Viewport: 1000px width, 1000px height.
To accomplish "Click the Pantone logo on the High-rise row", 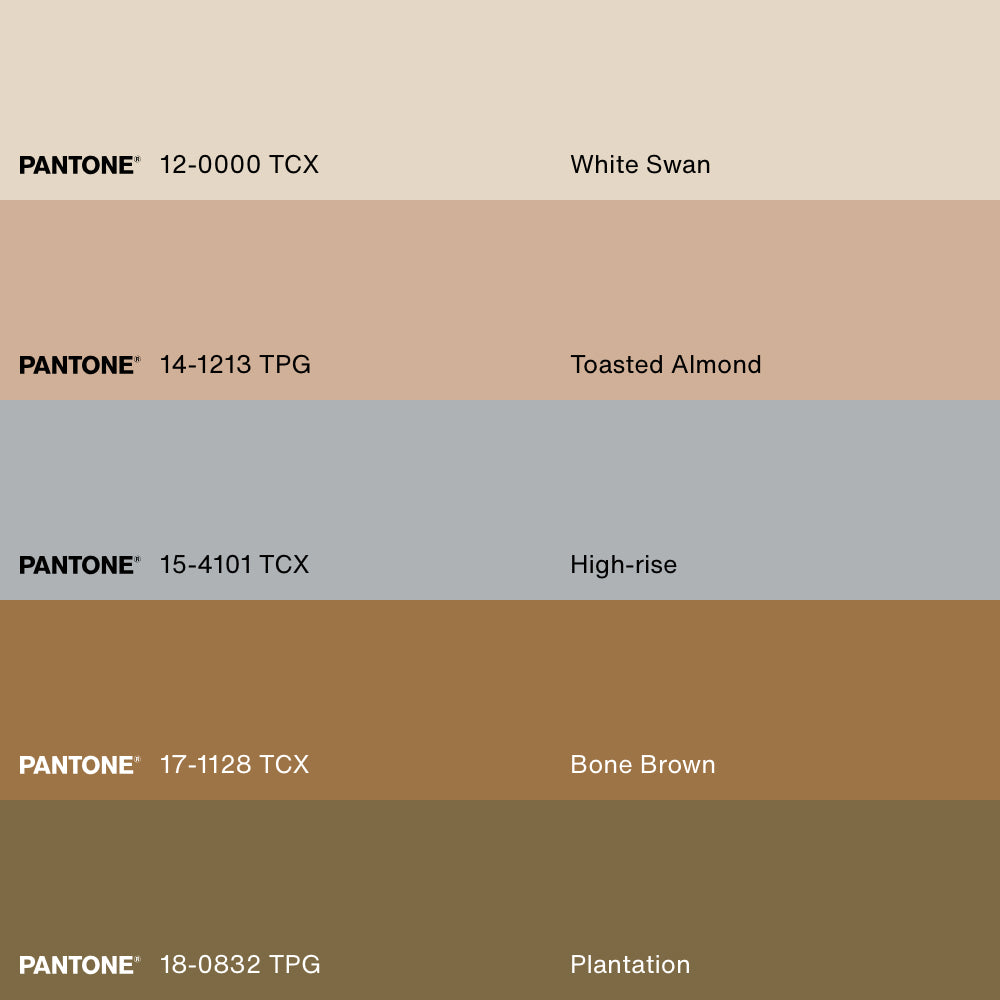I will pyautogui.click(x=79, y=565).
